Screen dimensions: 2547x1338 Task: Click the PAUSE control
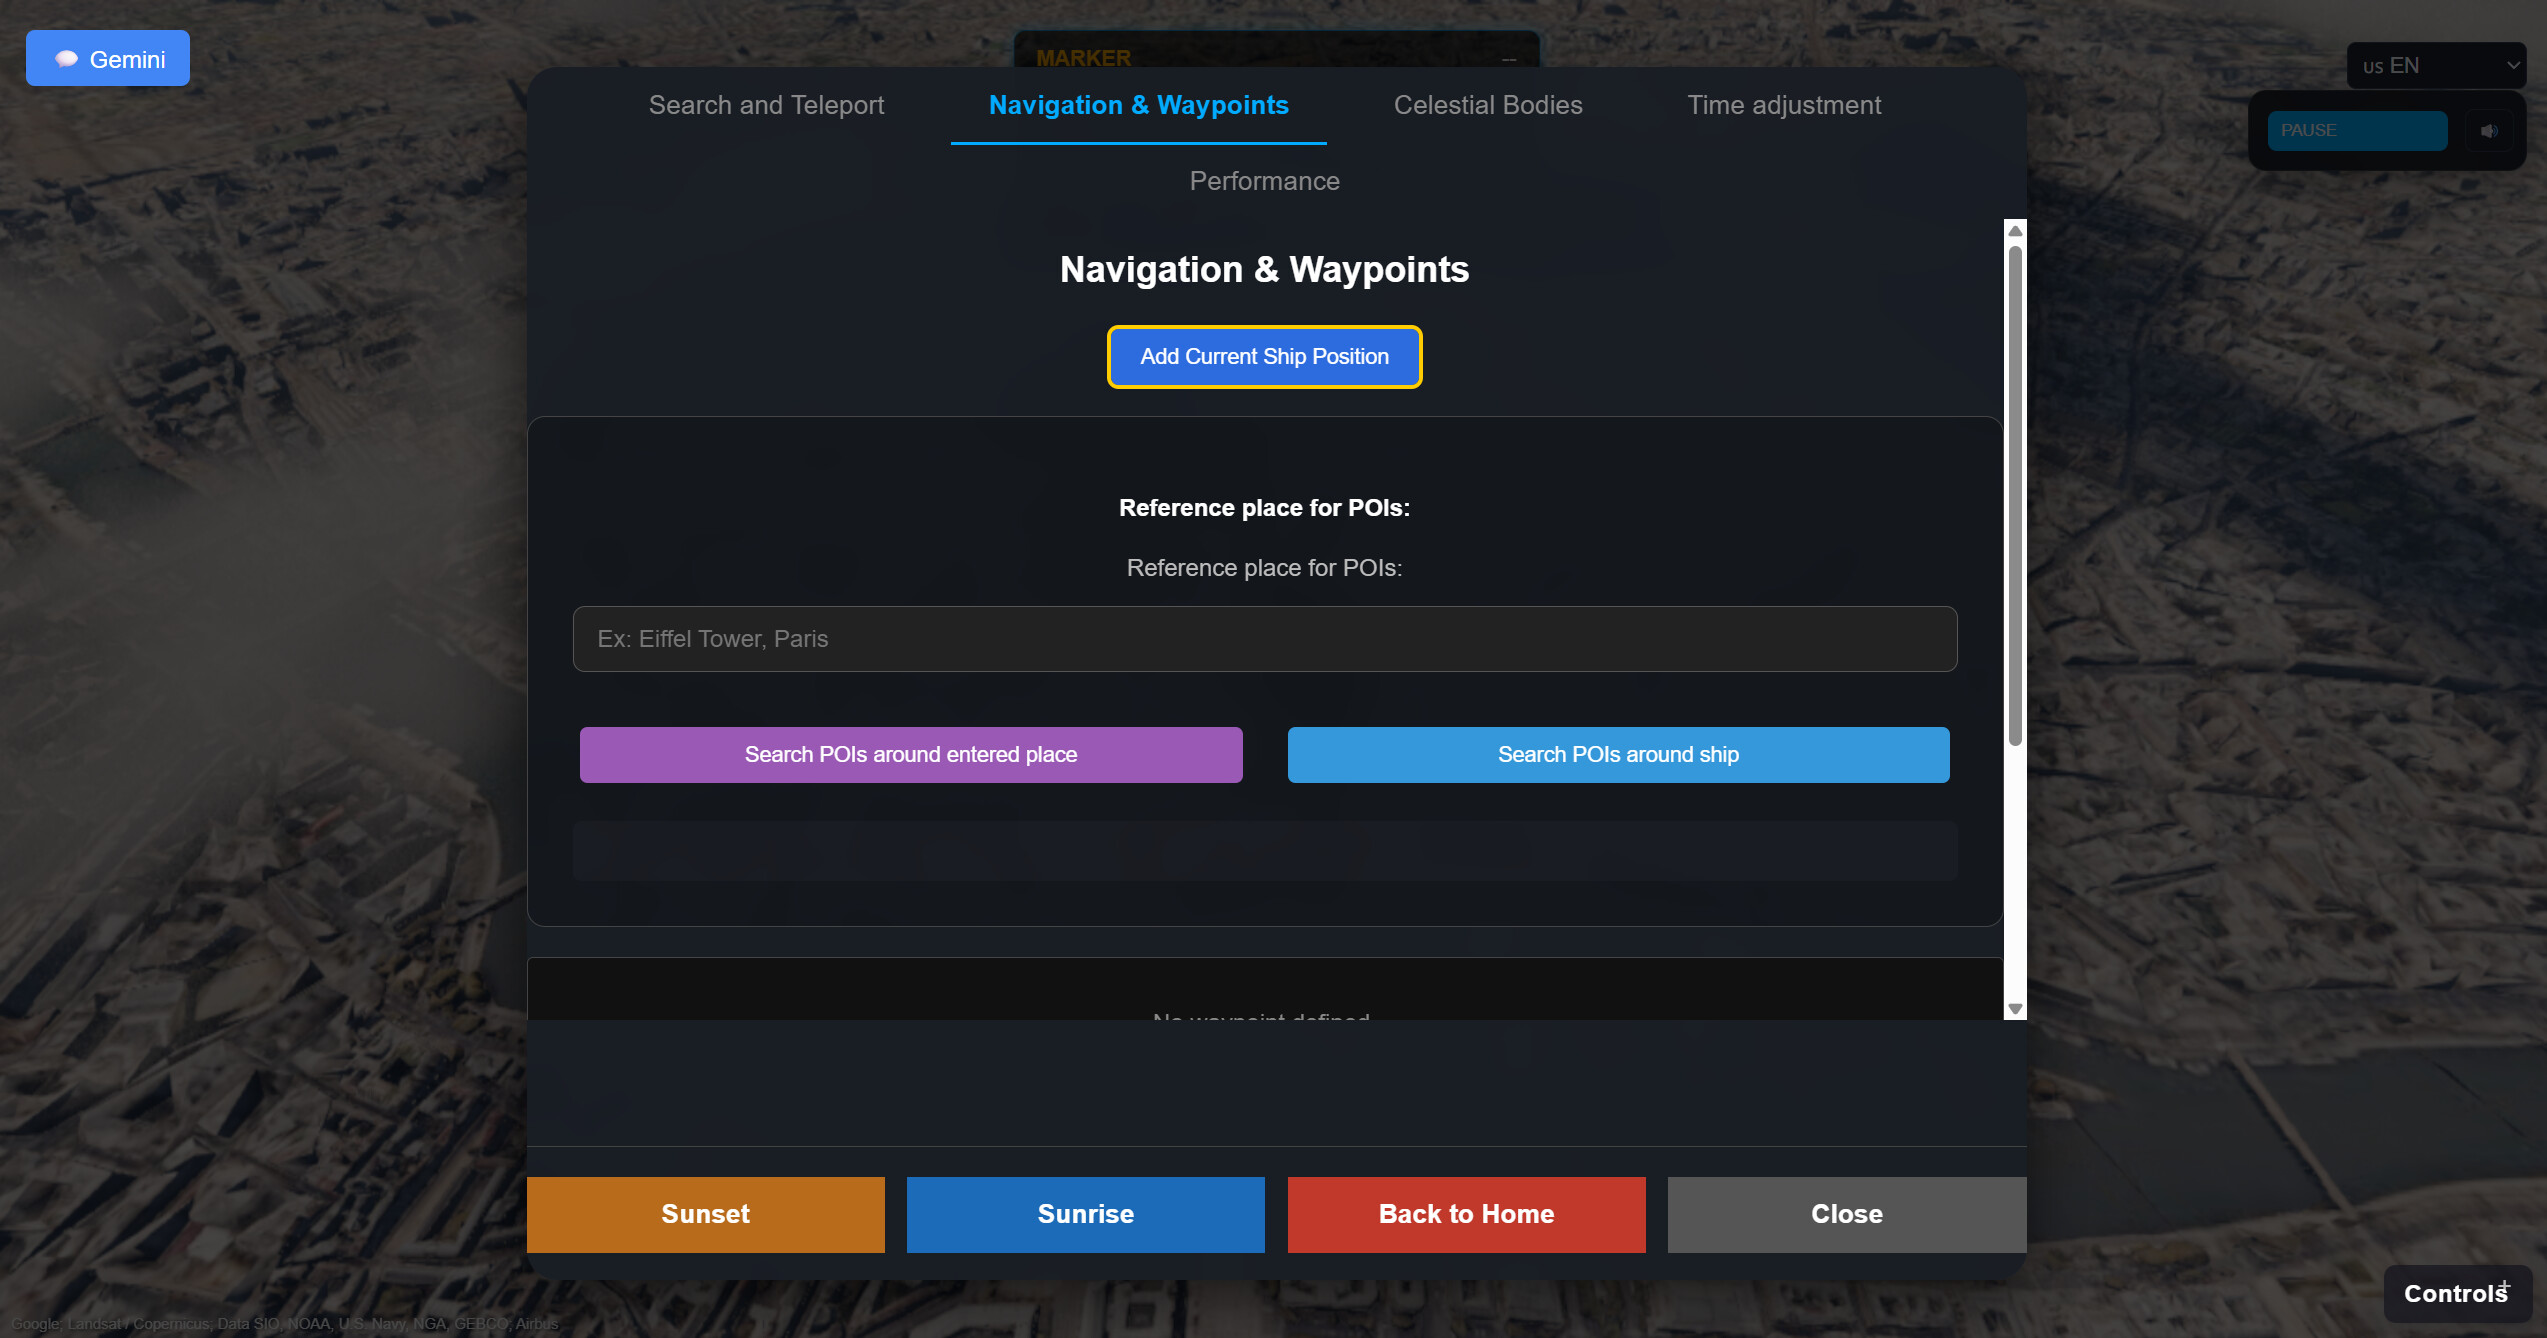[2357, 131]
